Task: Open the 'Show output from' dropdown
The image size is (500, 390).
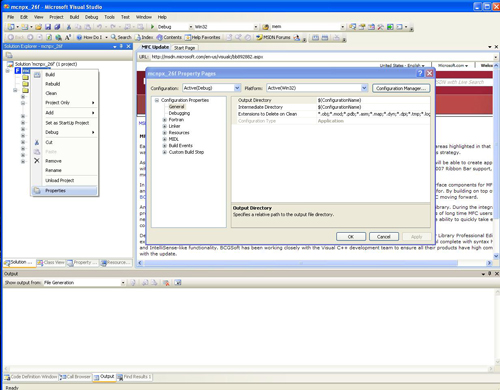Action: tap(84, 283)
